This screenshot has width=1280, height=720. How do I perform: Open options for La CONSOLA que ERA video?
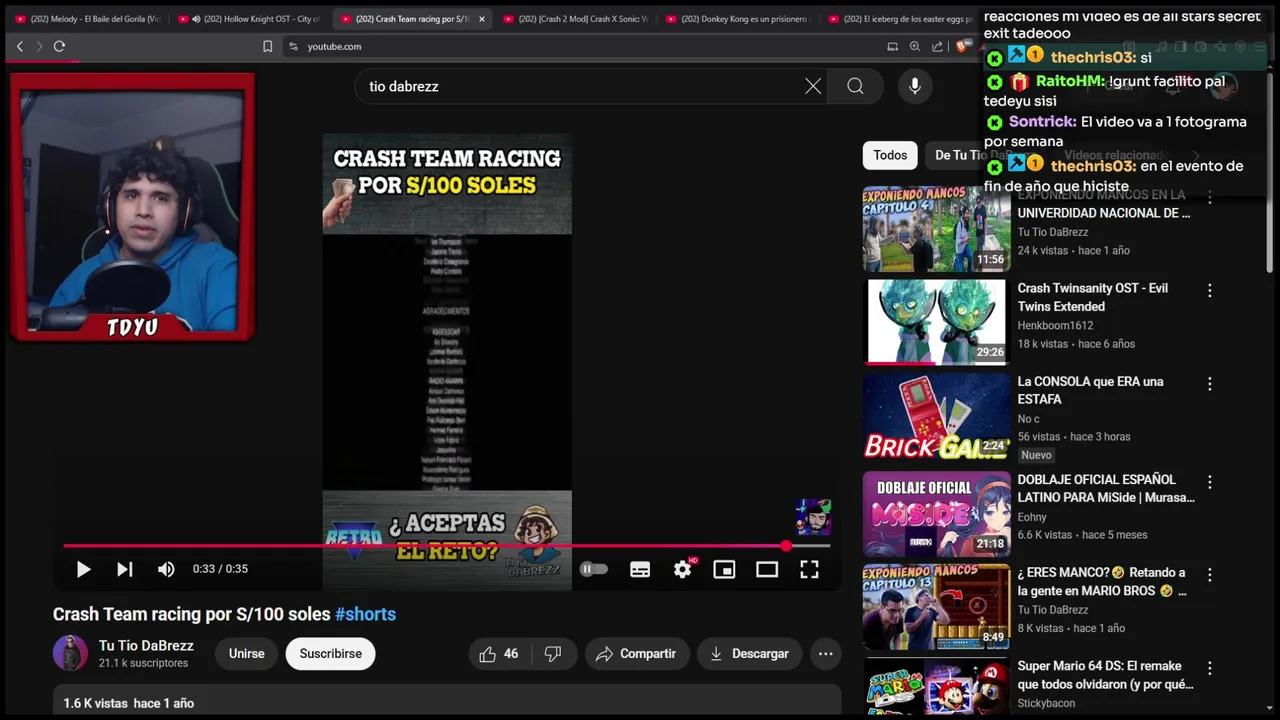1209,383
